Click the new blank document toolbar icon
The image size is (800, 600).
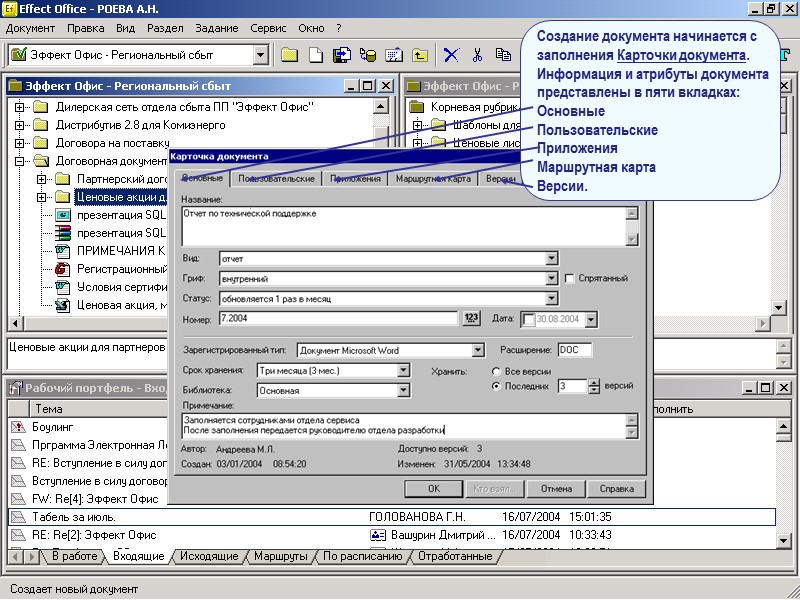pos(316,55)
